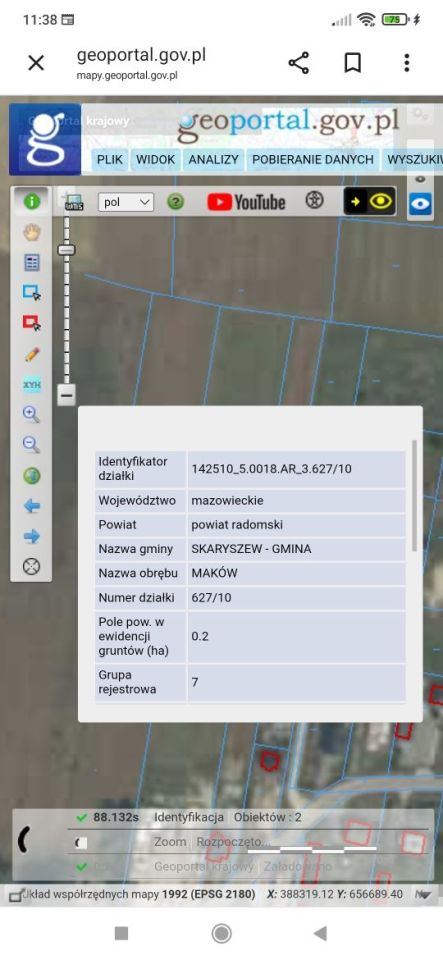Expand coordinate system options arrow
Image resolution: width=443 pixels, height=960 pixels.
coord(422,894)
